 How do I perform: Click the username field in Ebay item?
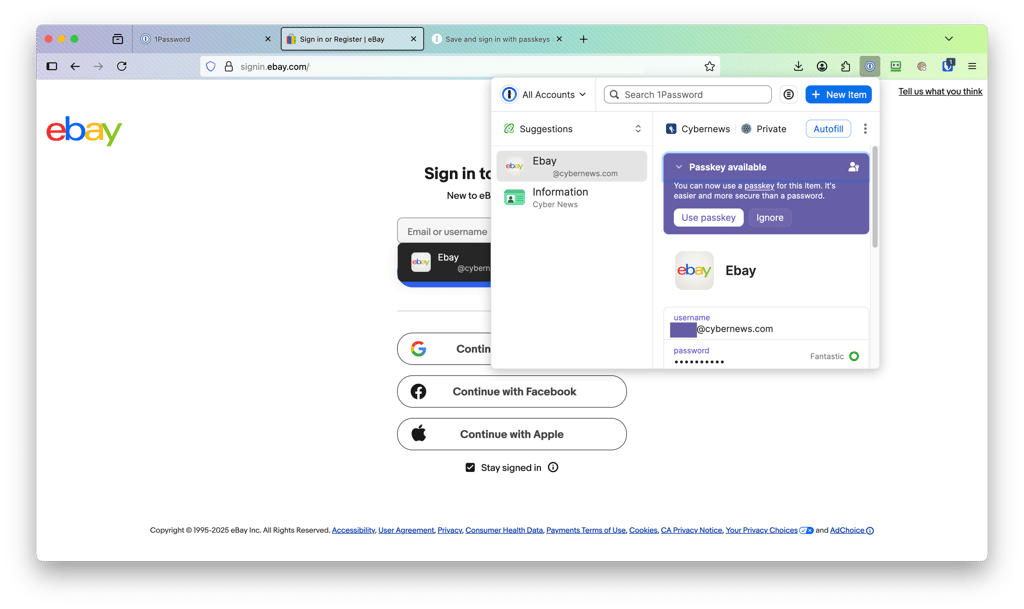pos(766,324)
